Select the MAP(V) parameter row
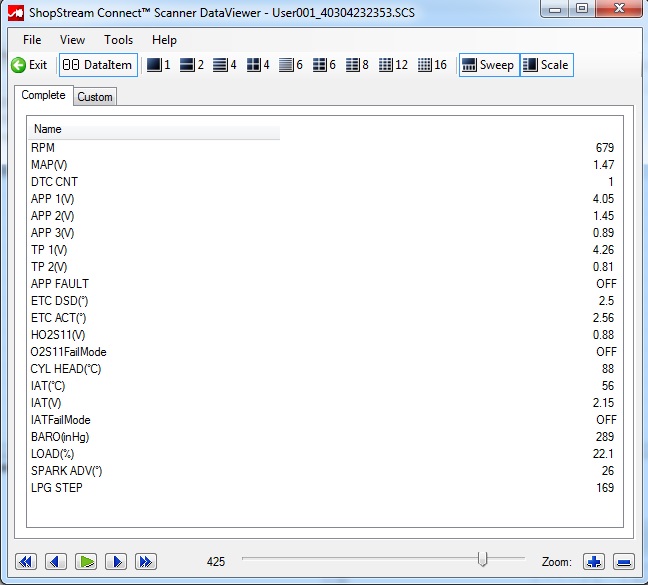This screenshot has height=585, width=648. pyautogui.click(x=324, y=164)
